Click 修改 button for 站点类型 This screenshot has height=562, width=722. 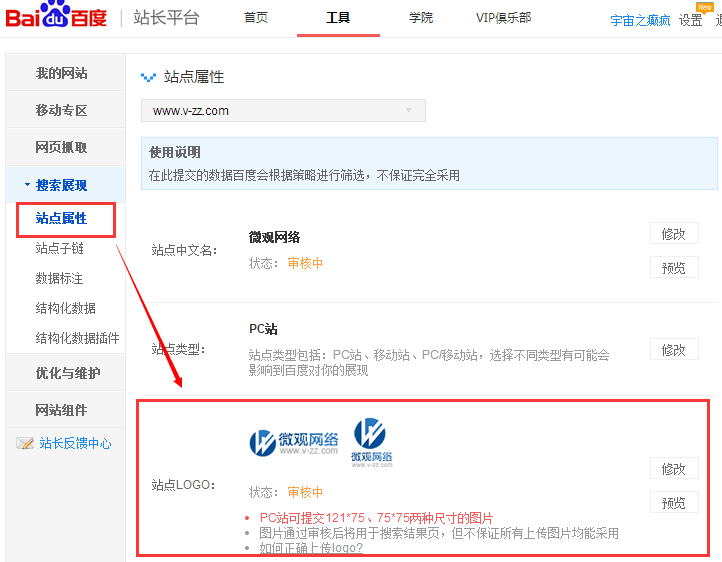tap(674, 349)
